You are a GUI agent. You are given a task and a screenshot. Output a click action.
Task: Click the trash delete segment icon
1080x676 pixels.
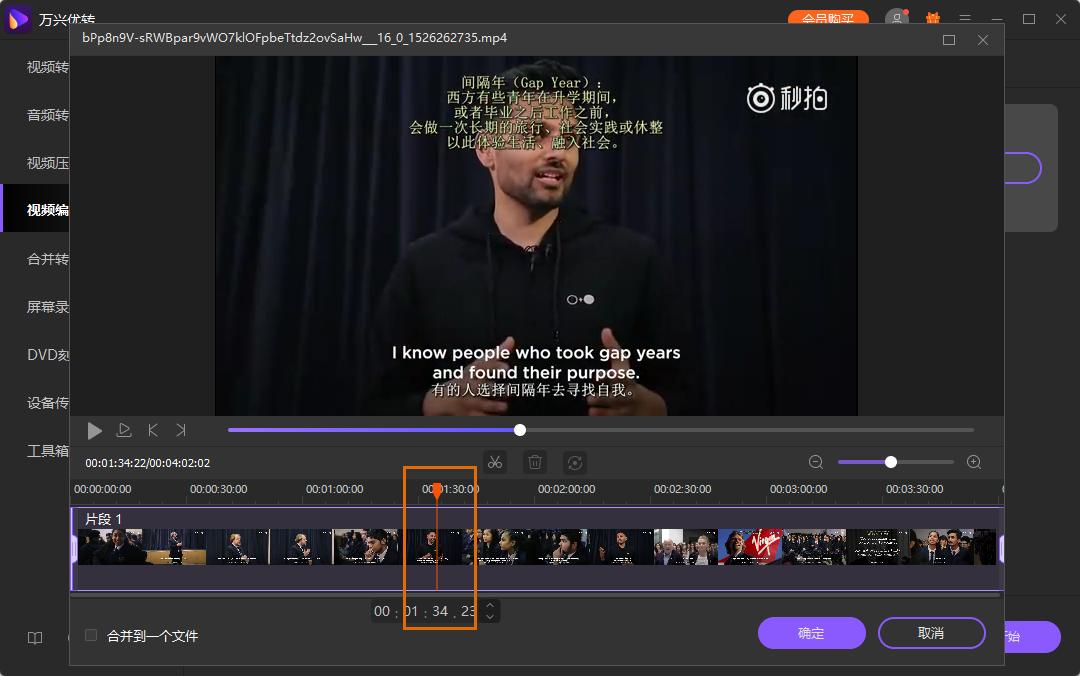535,462
